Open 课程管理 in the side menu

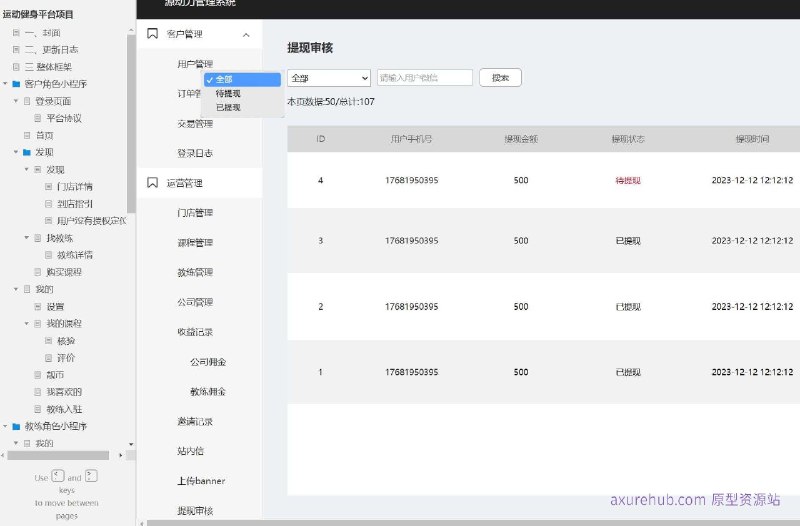[195, 242]
